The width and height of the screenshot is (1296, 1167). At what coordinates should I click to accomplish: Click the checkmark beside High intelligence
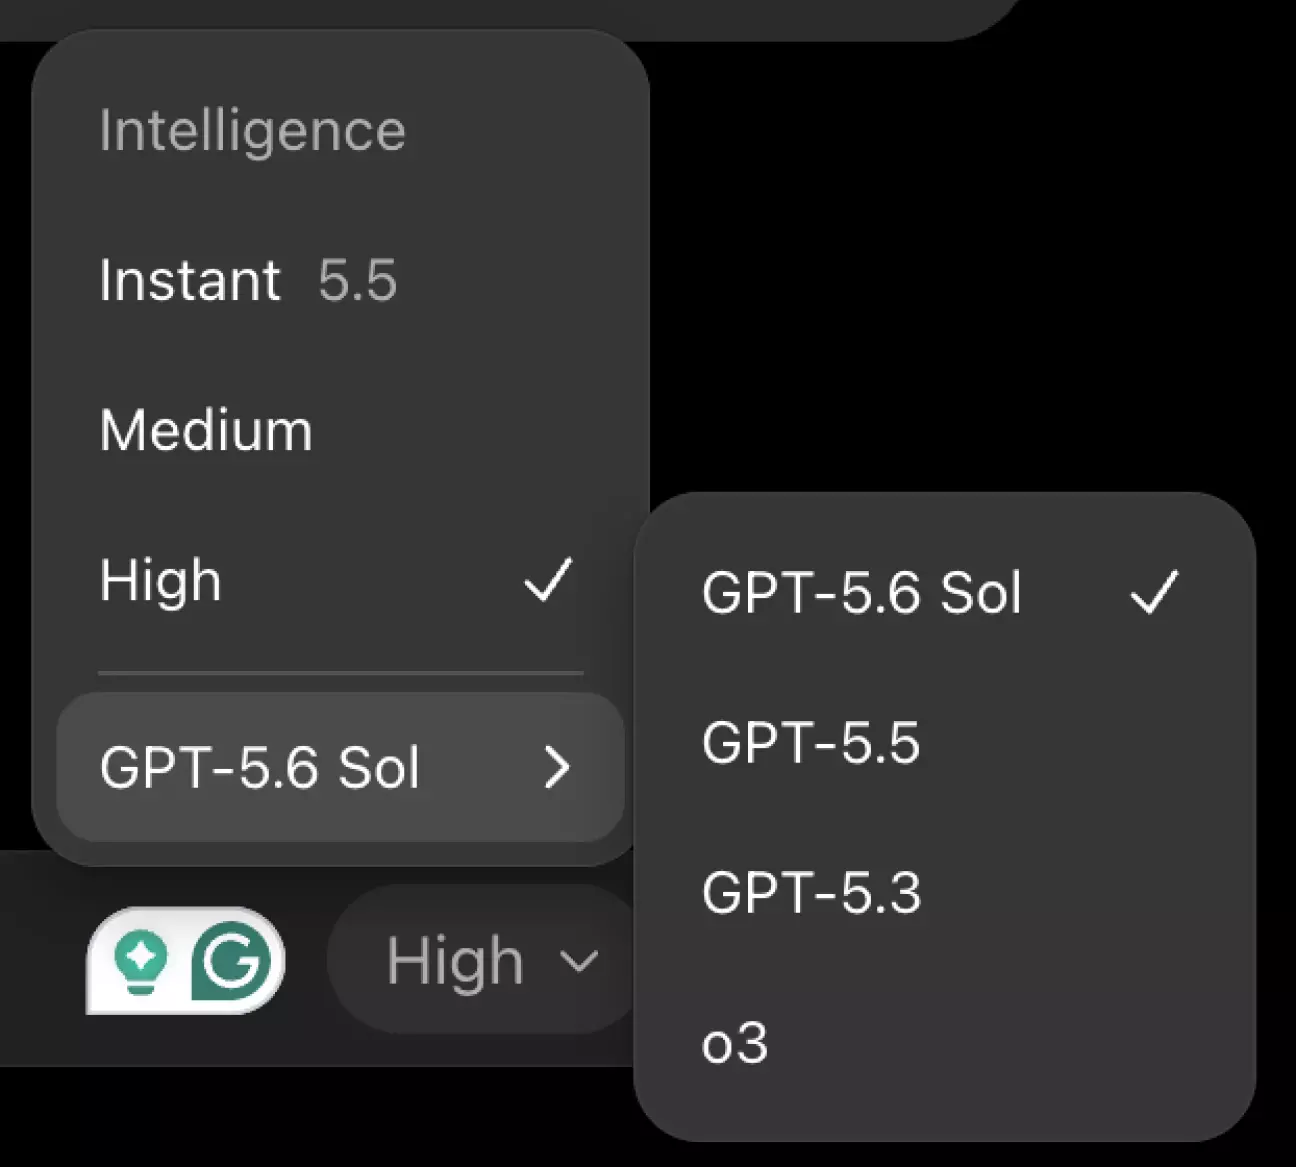pyautogui.click(x=548, y=580)
